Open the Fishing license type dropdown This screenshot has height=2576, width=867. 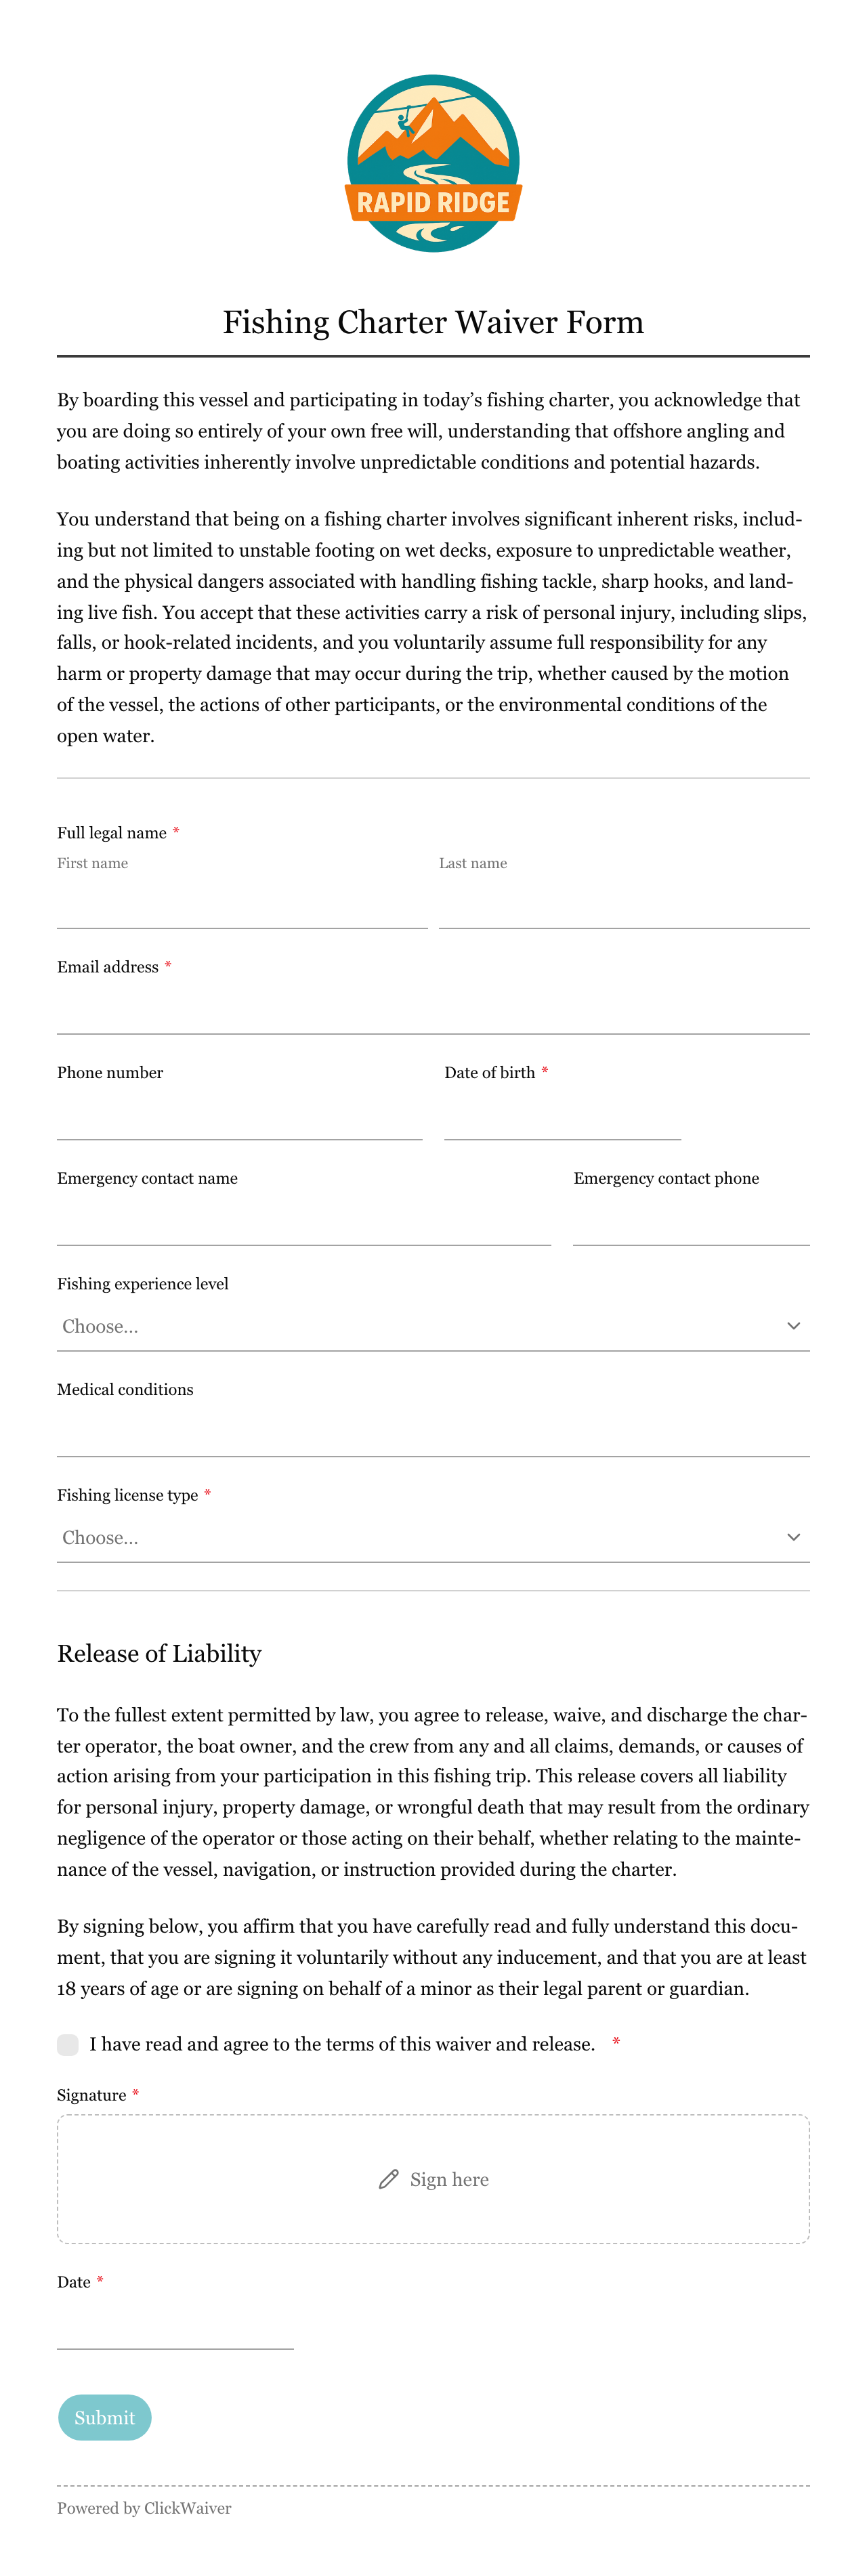coord(433,1537)
